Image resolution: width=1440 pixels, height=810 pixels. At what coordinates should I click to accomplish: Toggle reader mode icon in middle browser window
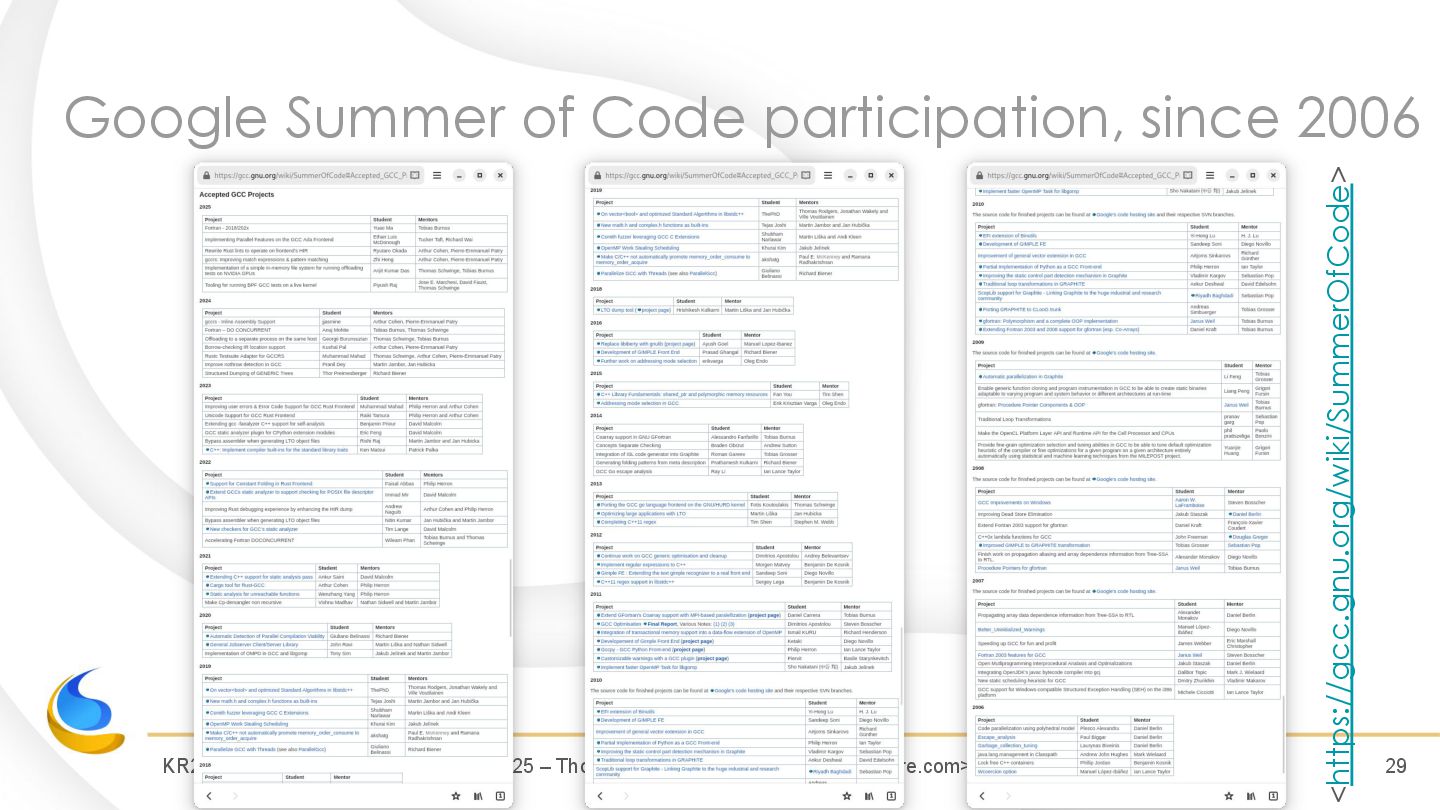pos(807,175)
